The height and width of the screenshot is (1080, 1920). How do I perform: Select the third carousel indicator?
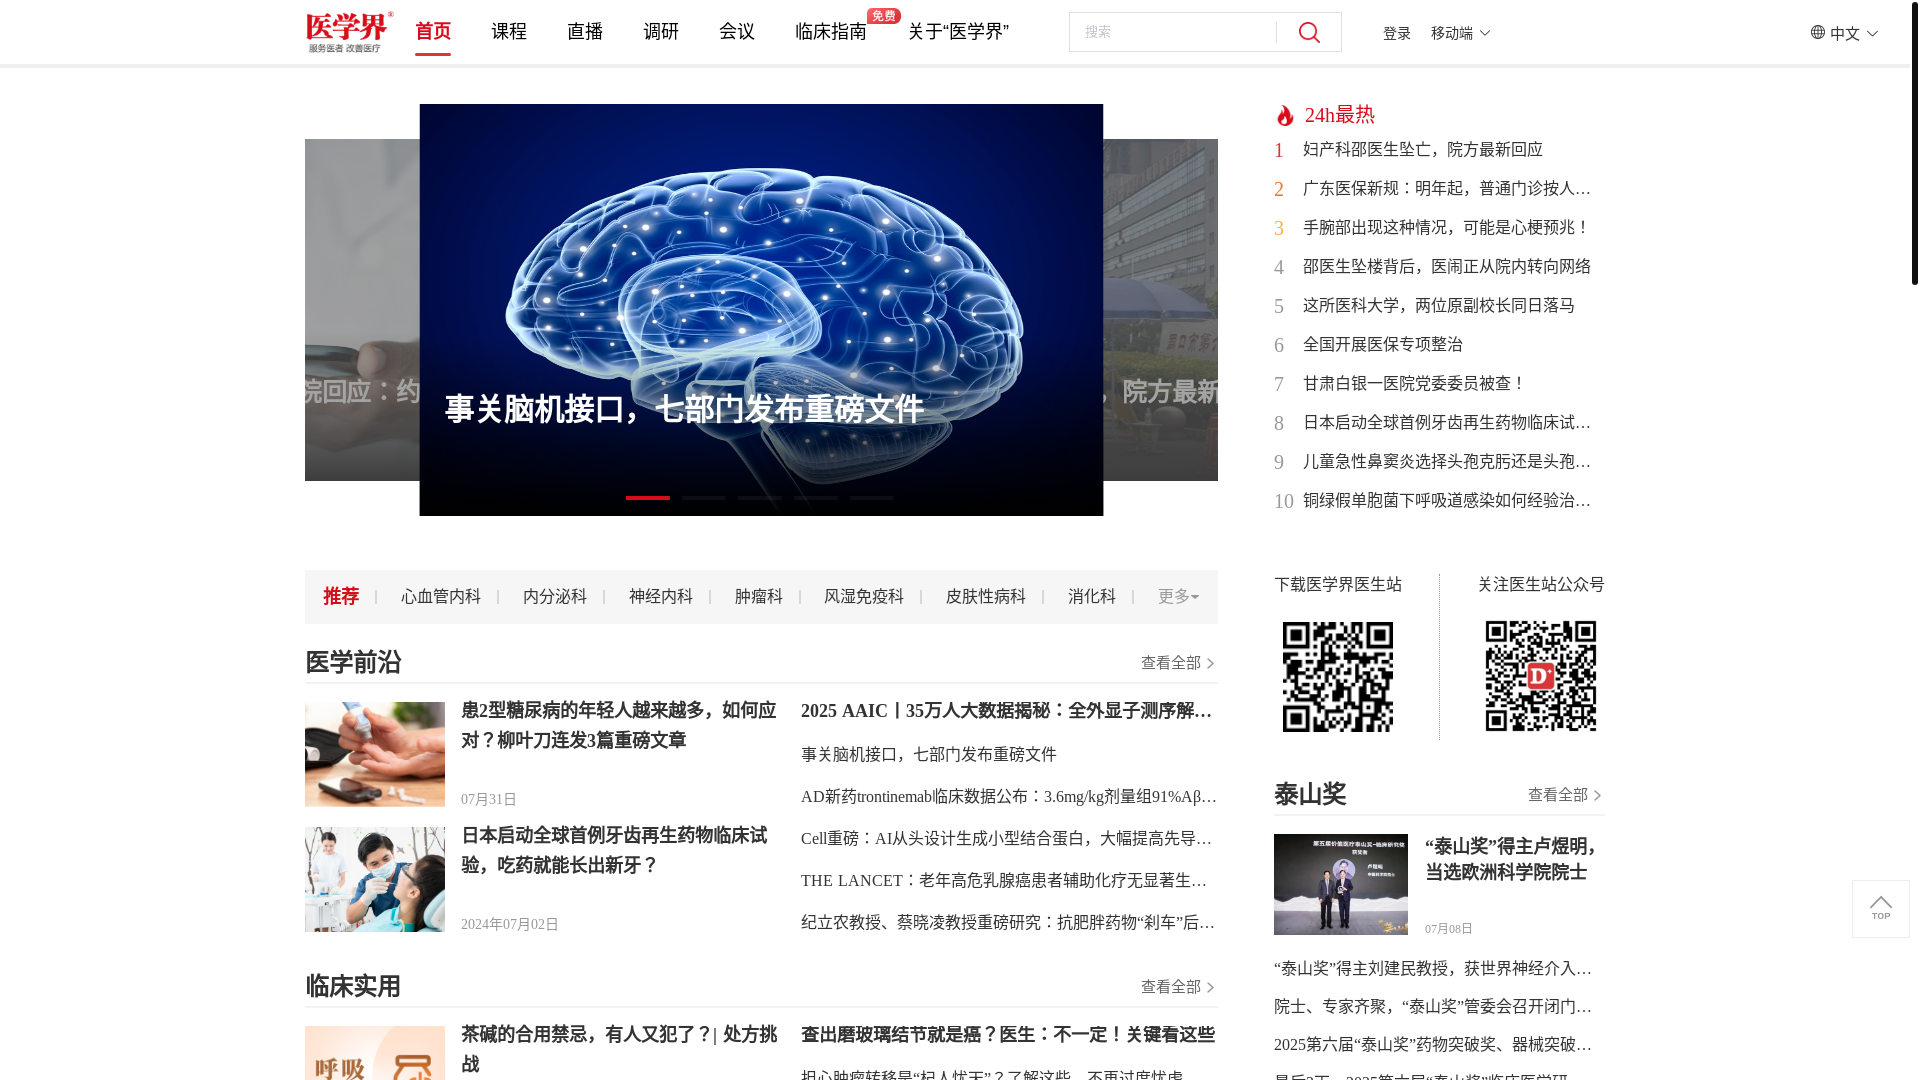pos(760,498)
